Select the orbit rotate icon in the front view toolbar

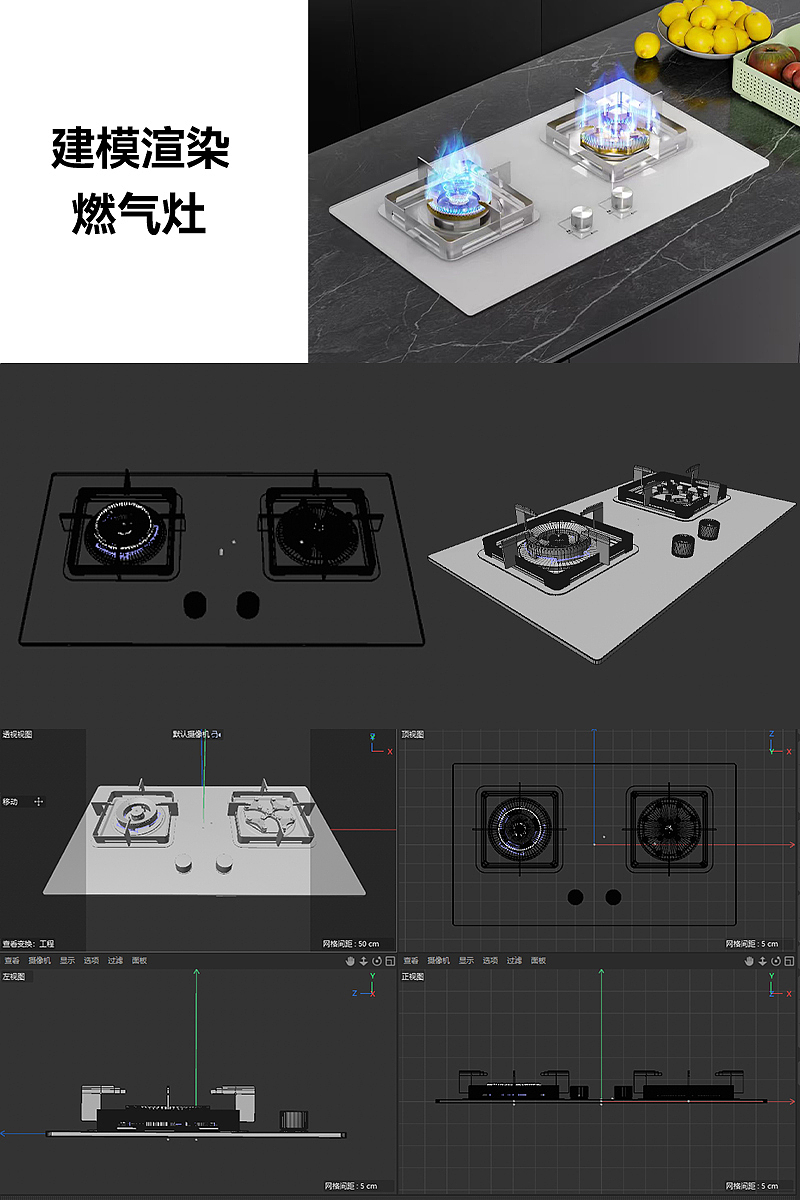[x=777, y=962]
